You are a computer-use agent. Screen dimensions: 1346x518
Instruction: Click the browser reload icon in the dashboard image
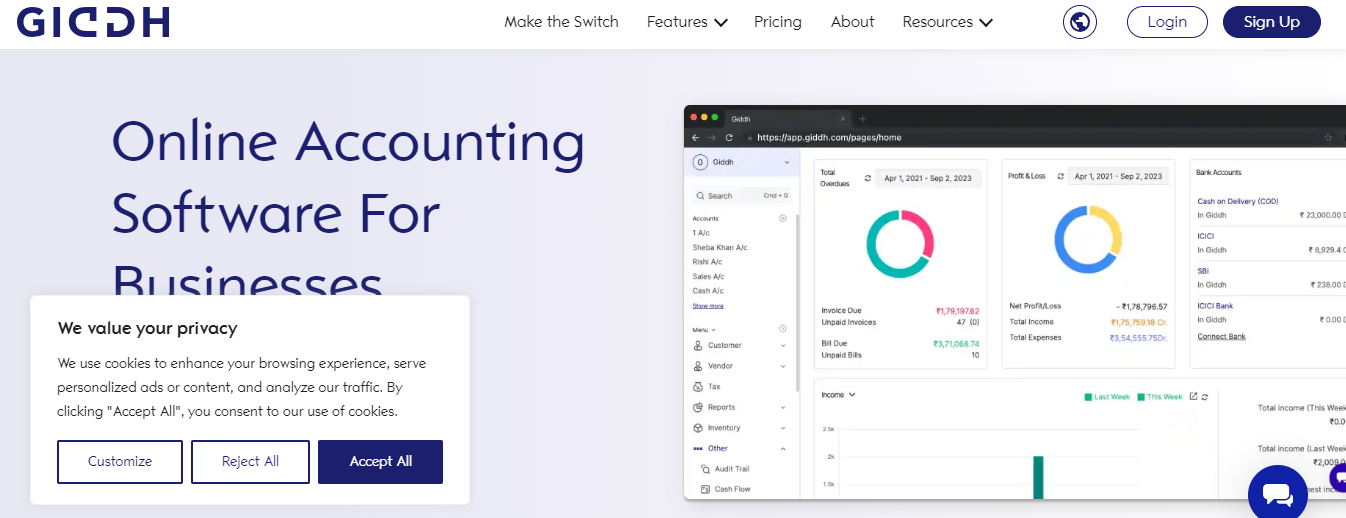[x=730, y=137]
